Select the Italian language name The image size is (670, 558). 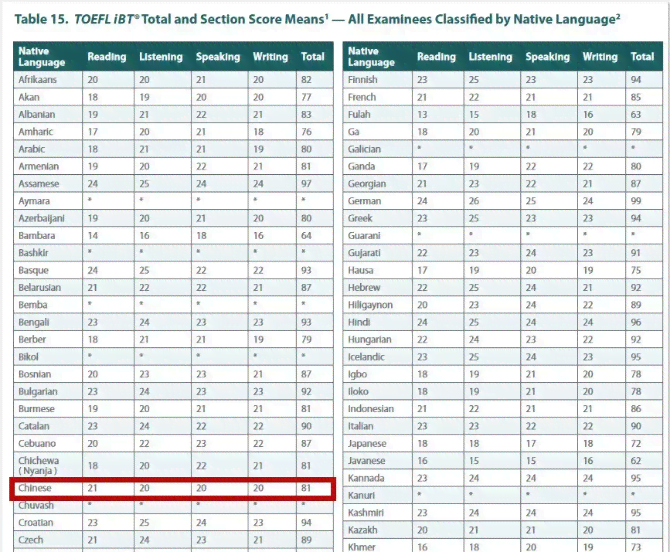tap(360, 426)
